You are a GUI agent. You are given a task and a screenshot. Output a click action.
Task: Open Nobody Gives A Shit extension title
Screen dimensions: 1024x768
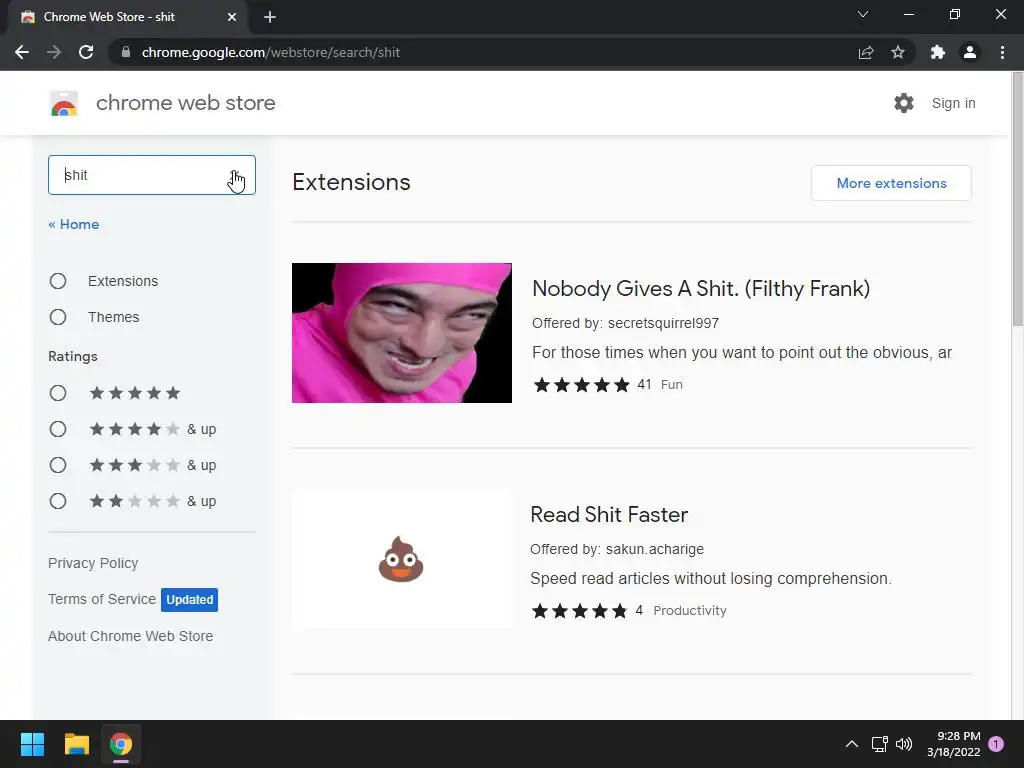701,289
